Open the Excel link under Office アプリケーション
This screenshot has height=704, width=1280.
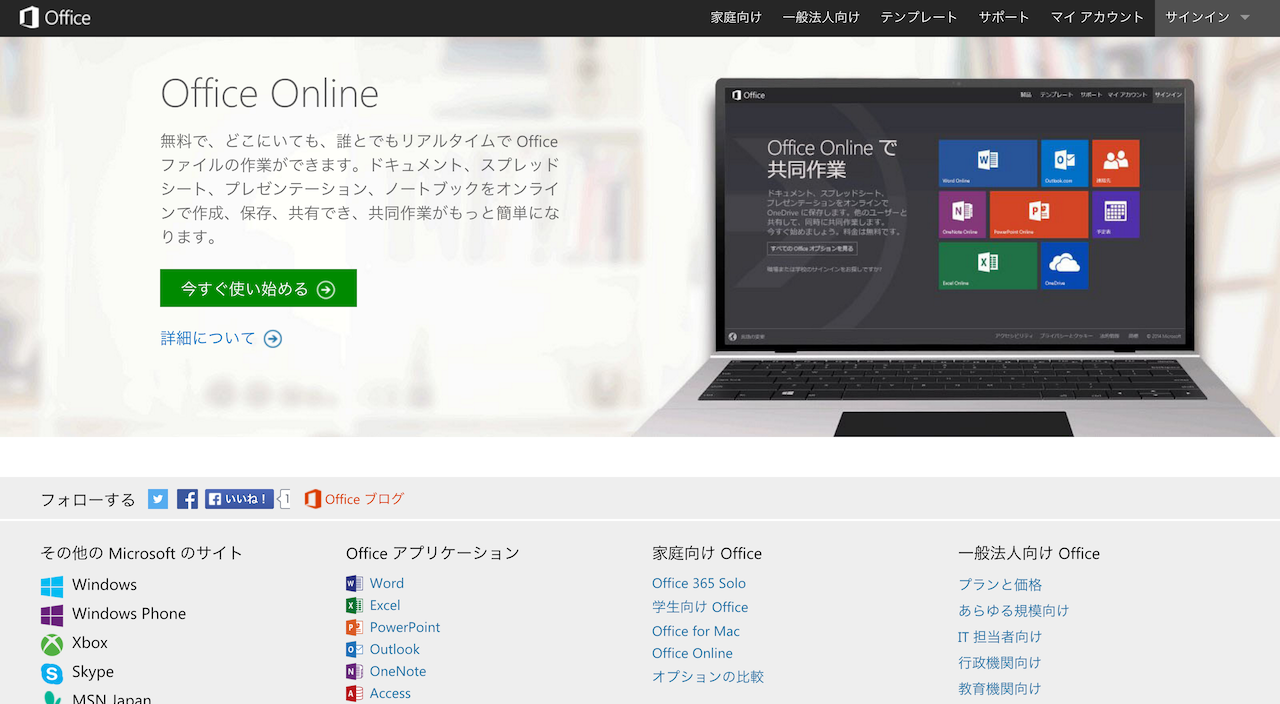point(385,605)
